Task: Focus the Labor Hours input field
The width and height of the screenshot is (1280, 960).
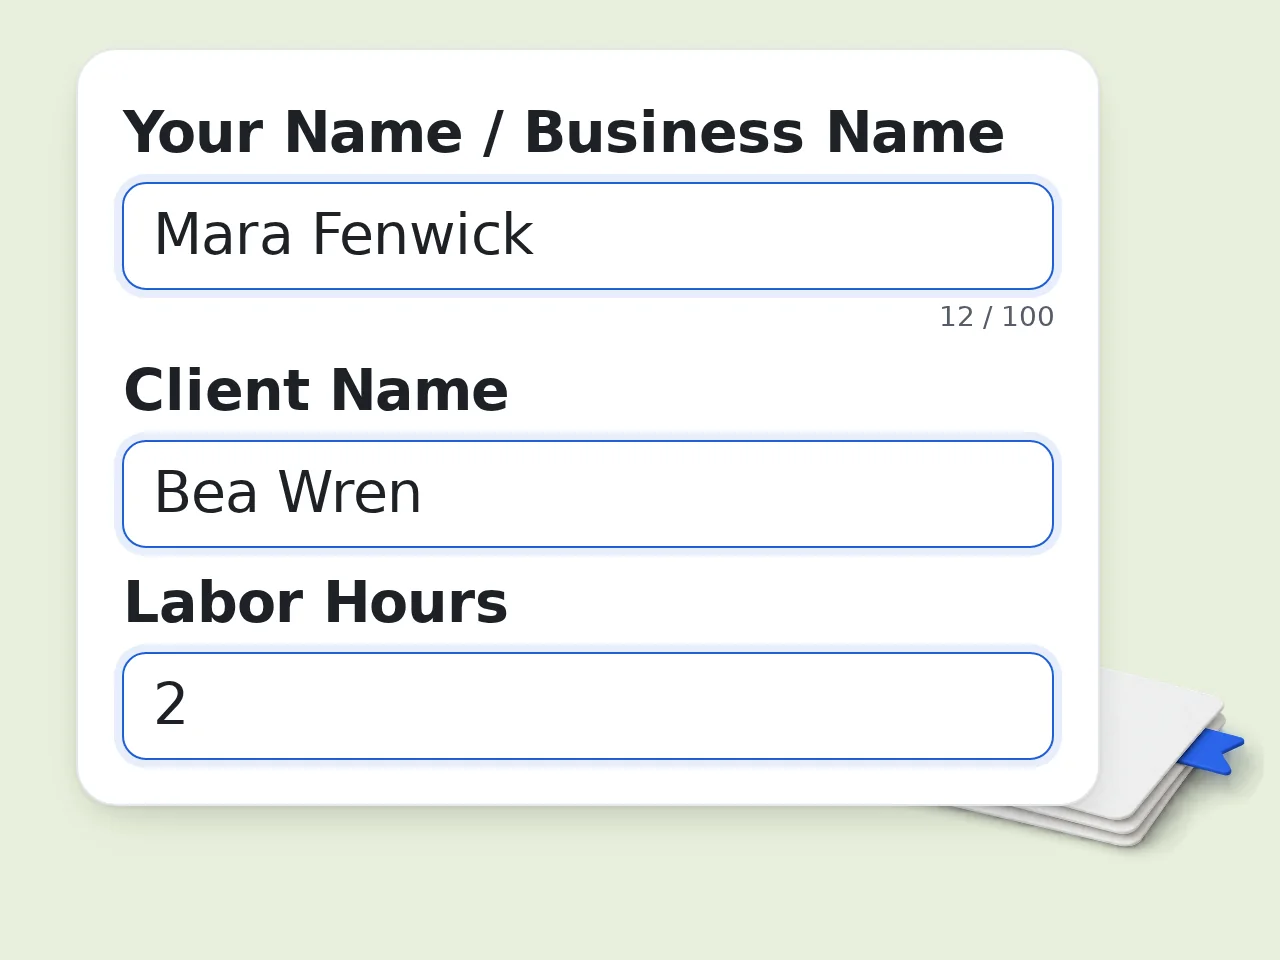Action: click(x=588, y=706)
